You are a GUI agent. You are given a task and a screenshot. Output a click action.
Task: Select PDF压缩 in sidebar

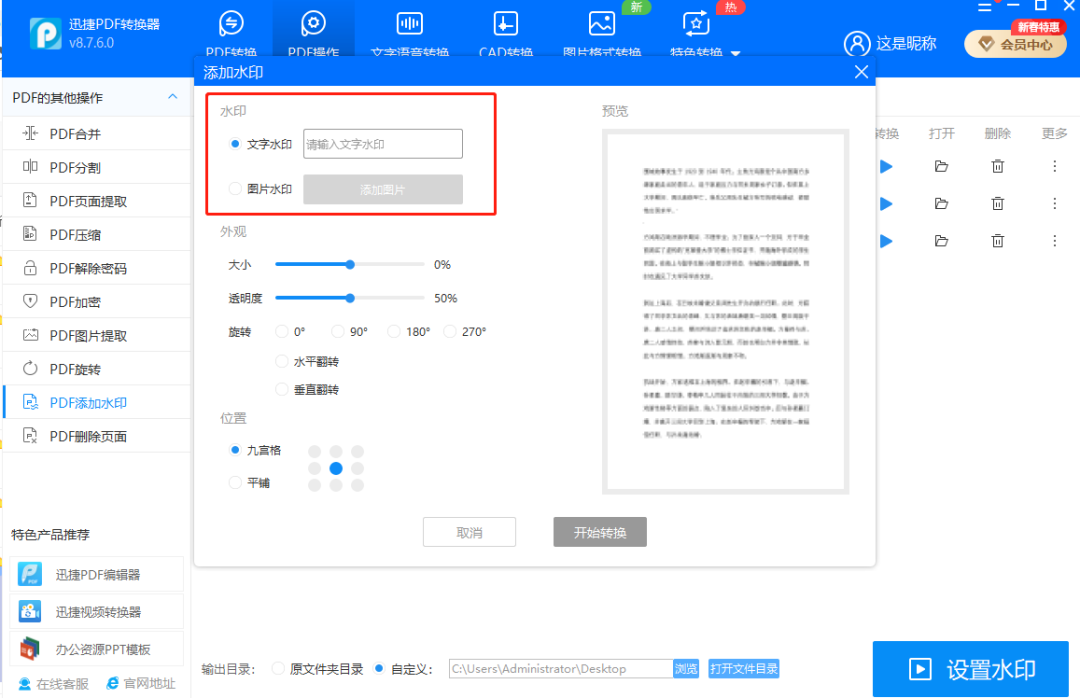pyautogui.click(x=96, y=235)
